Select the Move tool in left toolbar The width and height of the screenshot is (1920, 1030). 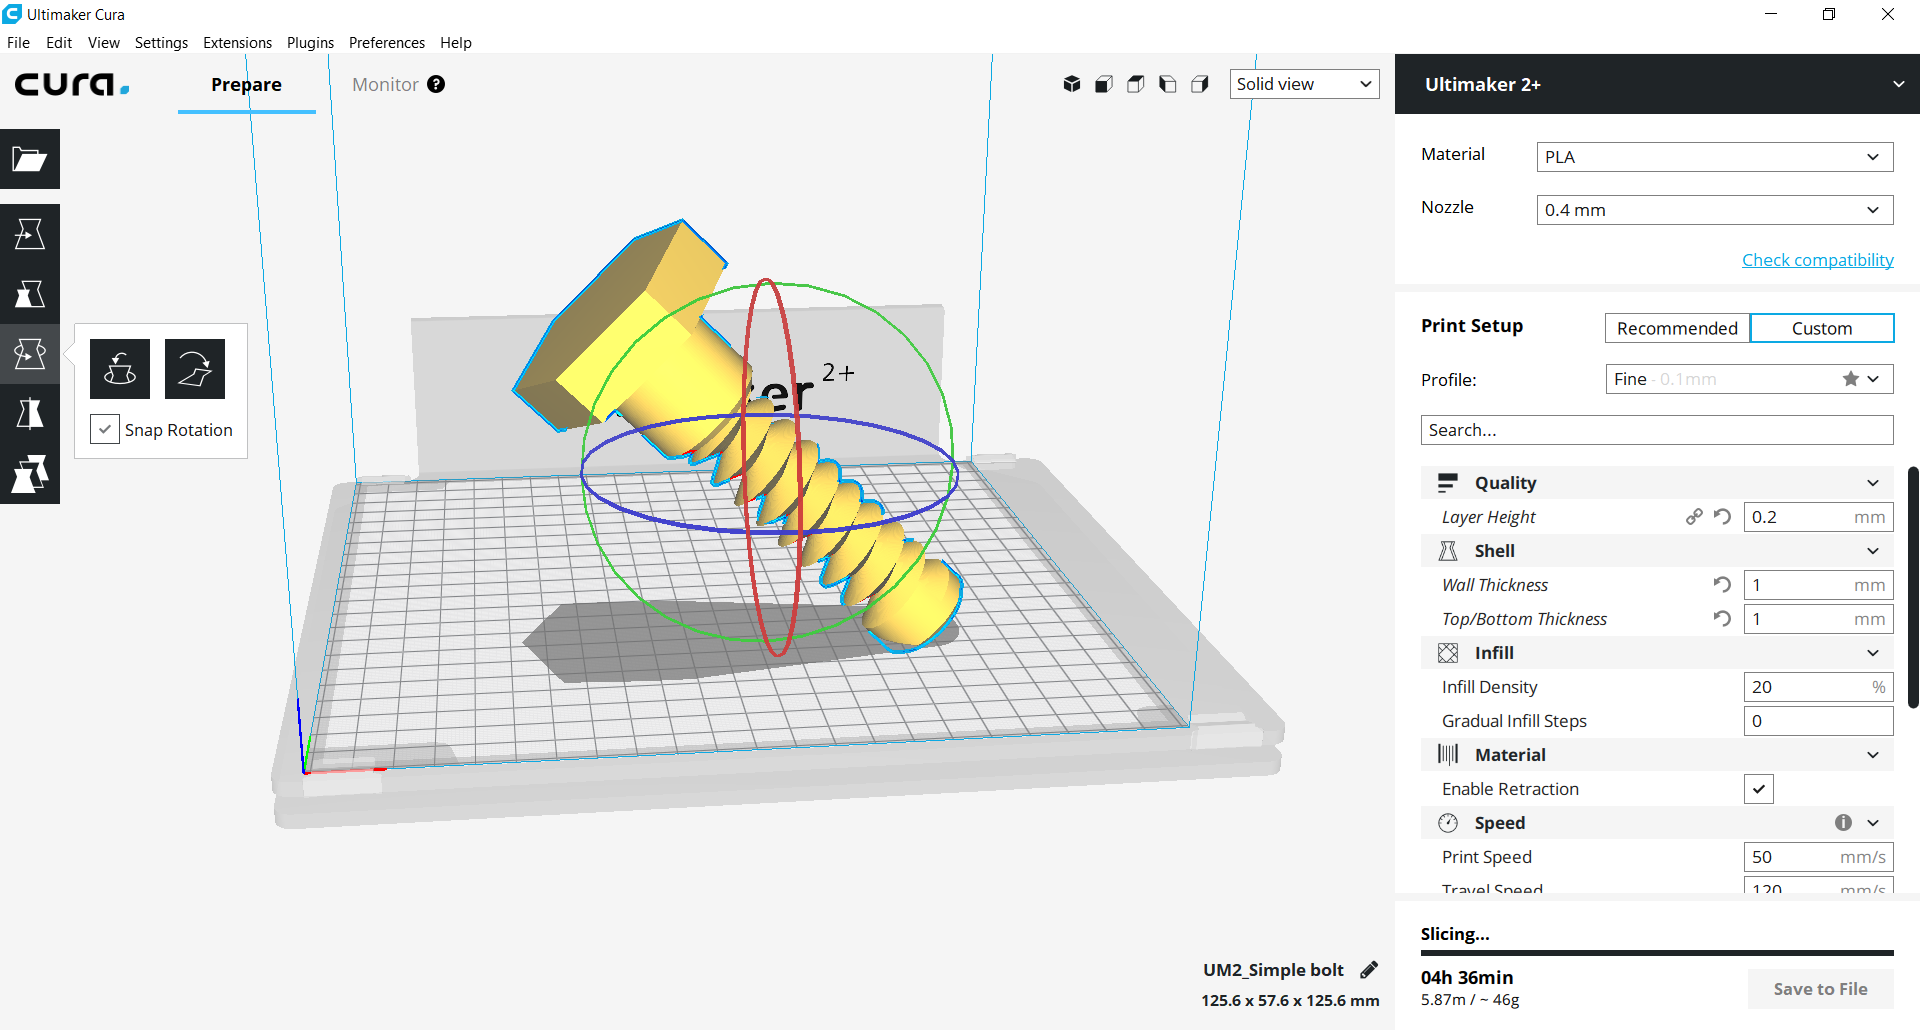click(x=30, y=234)
